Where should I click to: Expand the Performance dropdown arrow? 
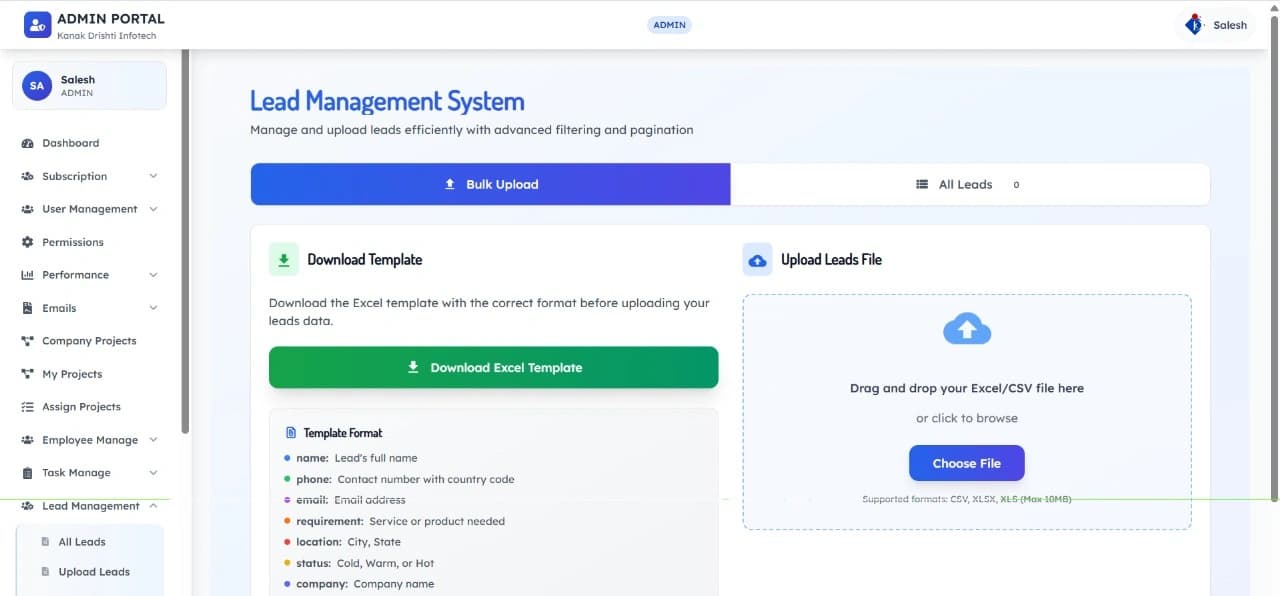(153, 275)
